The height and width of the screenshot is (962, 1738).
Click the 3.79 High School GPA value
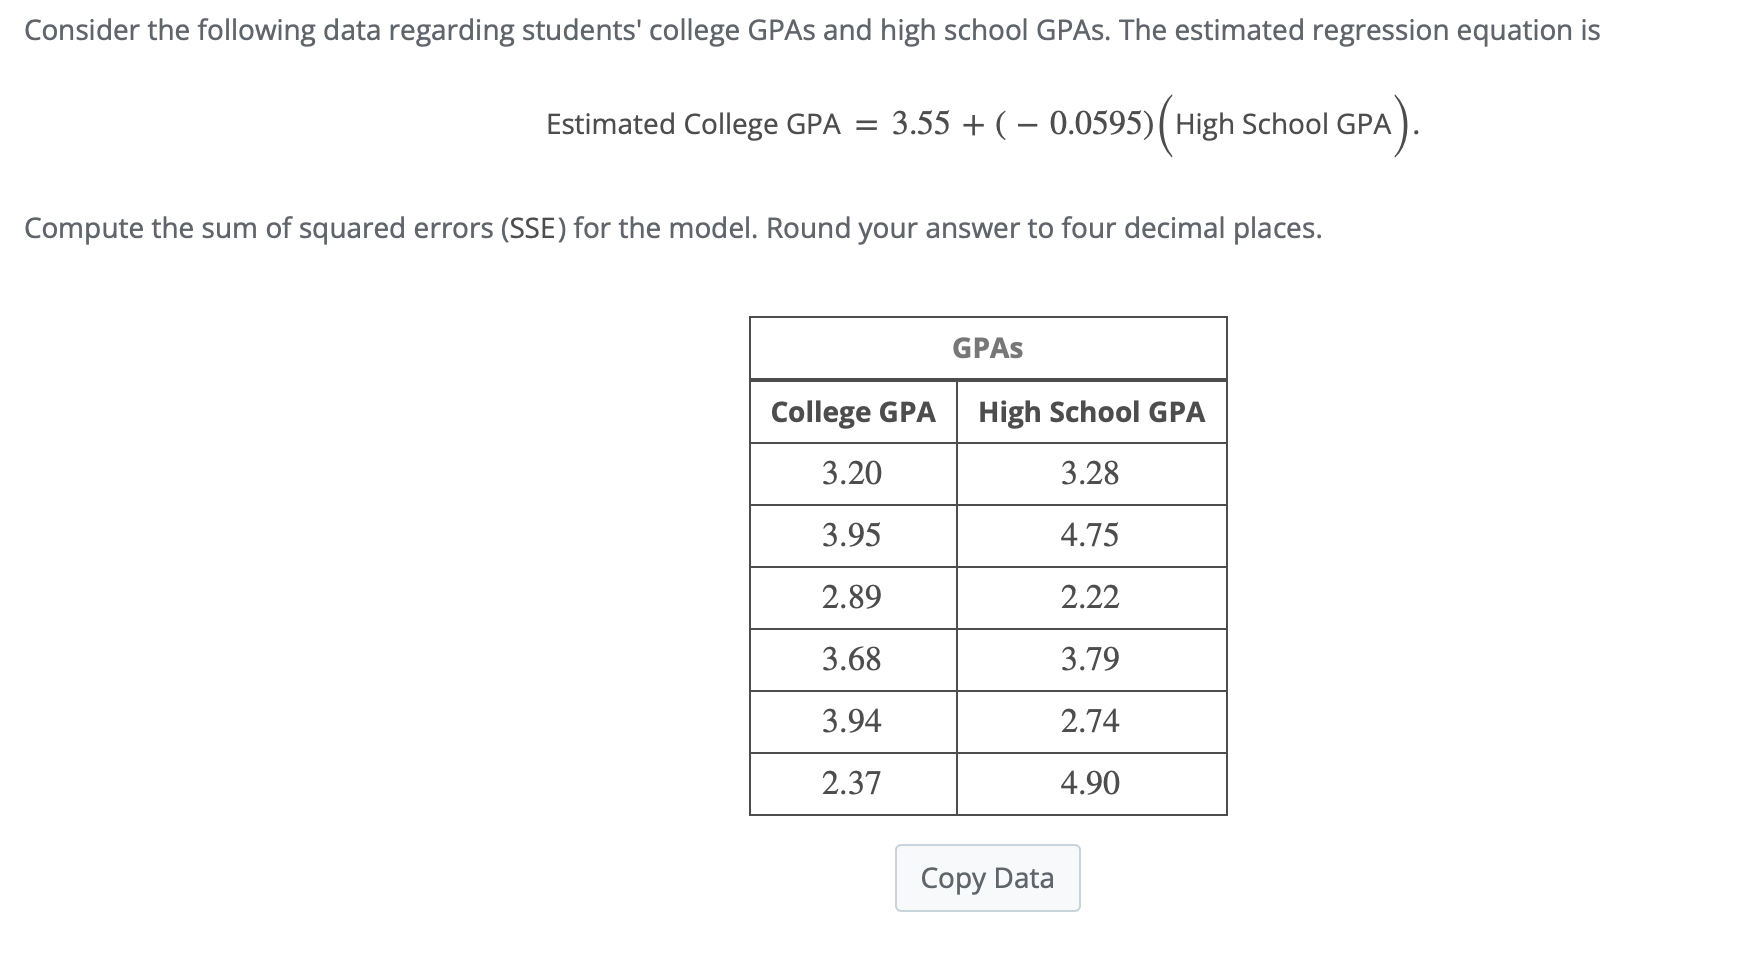click(1090, 659)
